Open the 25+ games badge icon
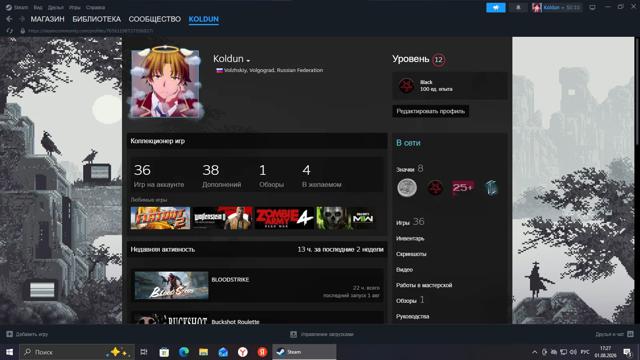The height and width of the screenshot is (360, 640). pyautogui.click(x=463, y=188)
